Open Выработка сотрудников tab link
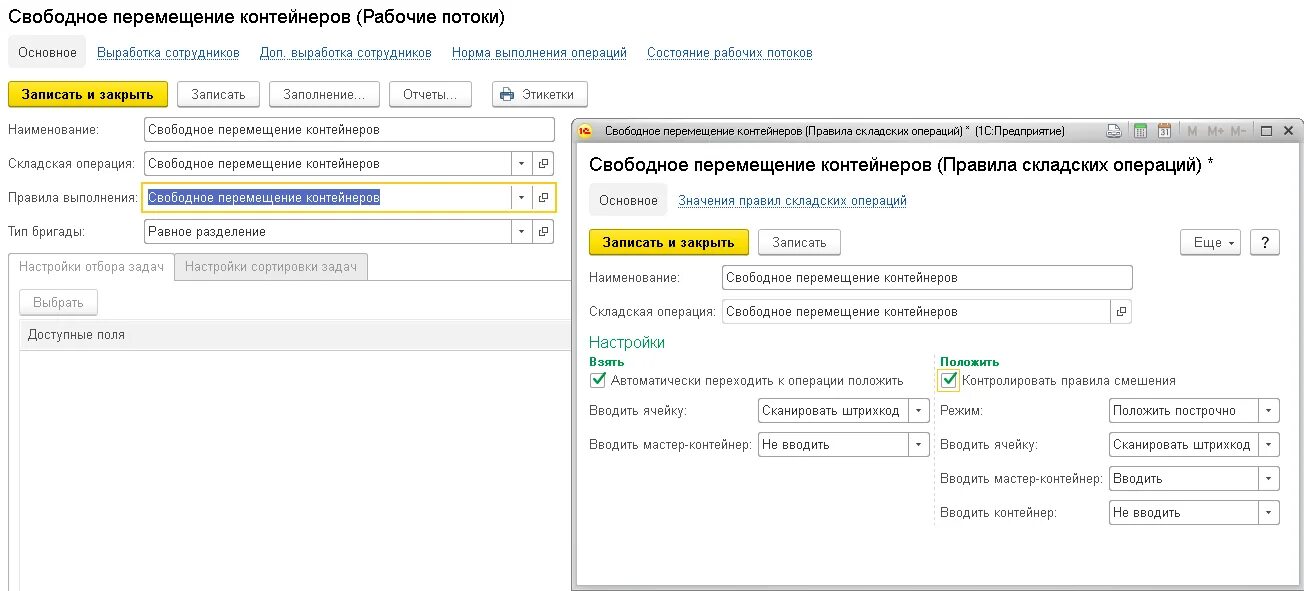The height and width of the screenshot is (591, 1304). coord(168,53)
